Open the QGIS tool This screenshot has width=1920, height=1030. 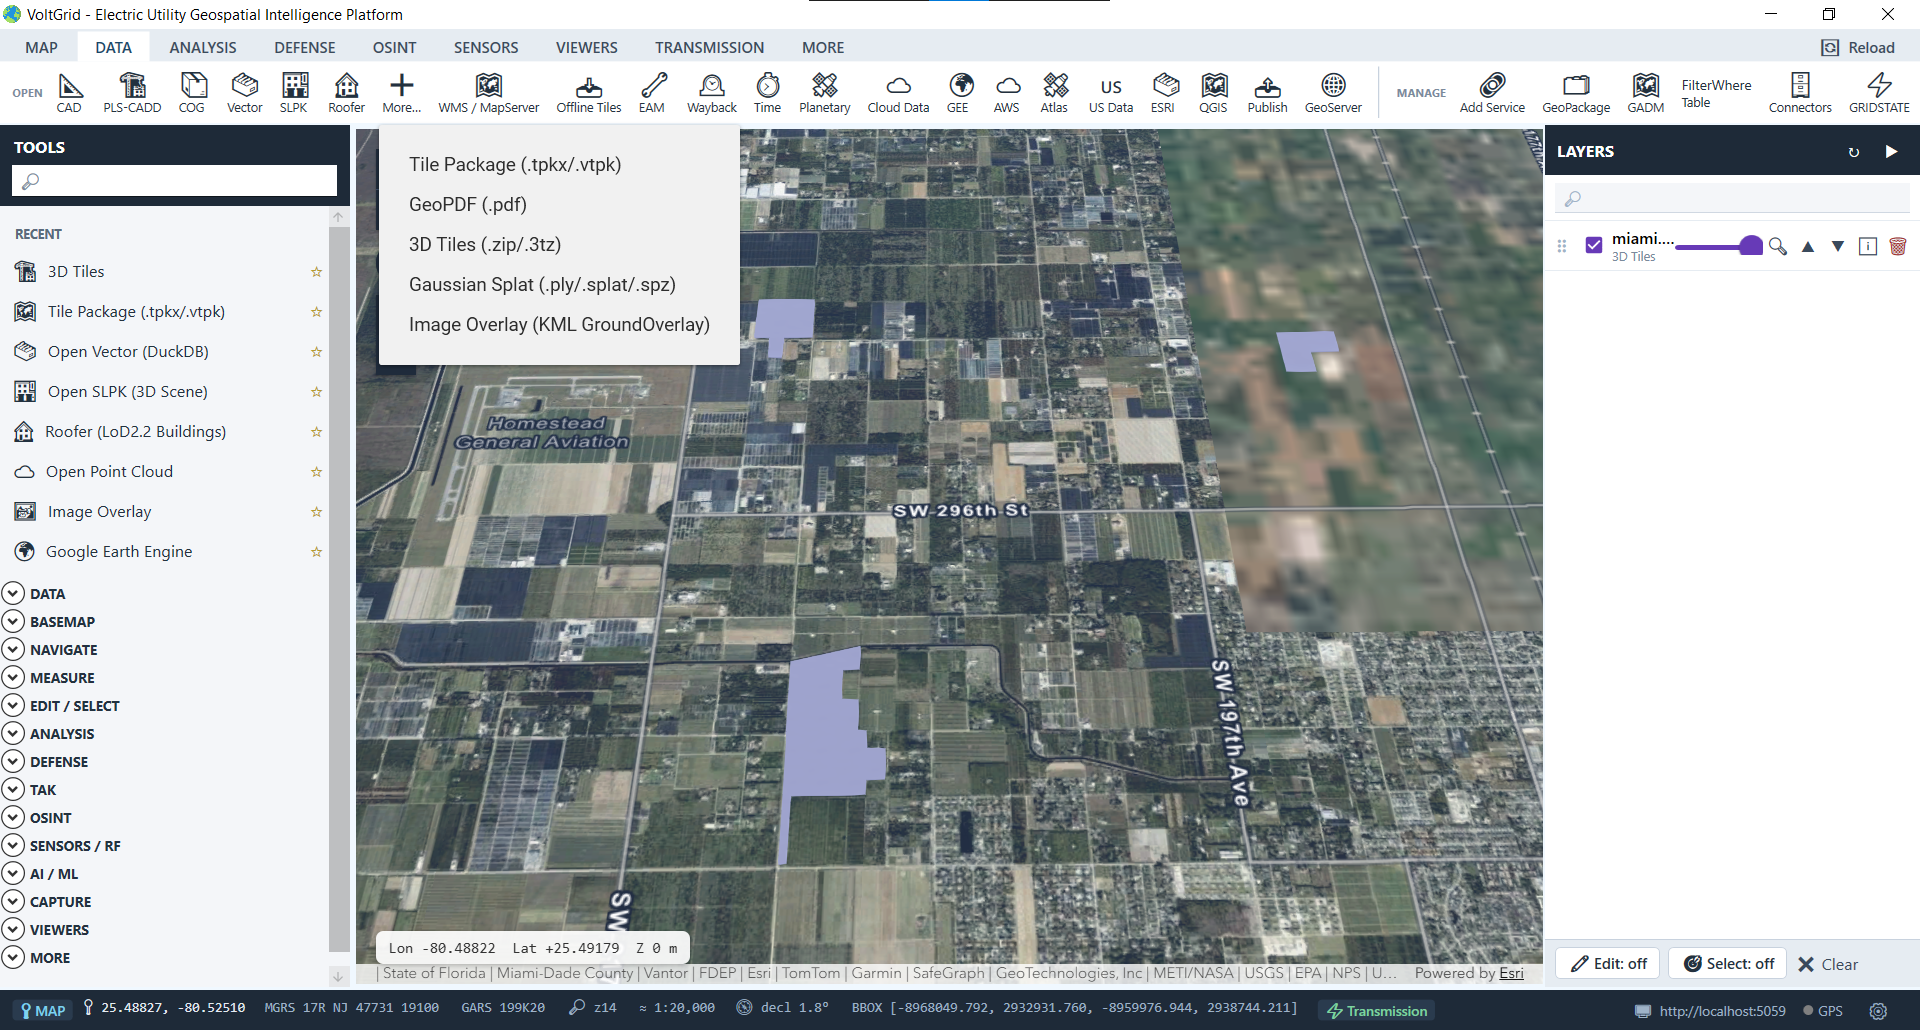1214,93
